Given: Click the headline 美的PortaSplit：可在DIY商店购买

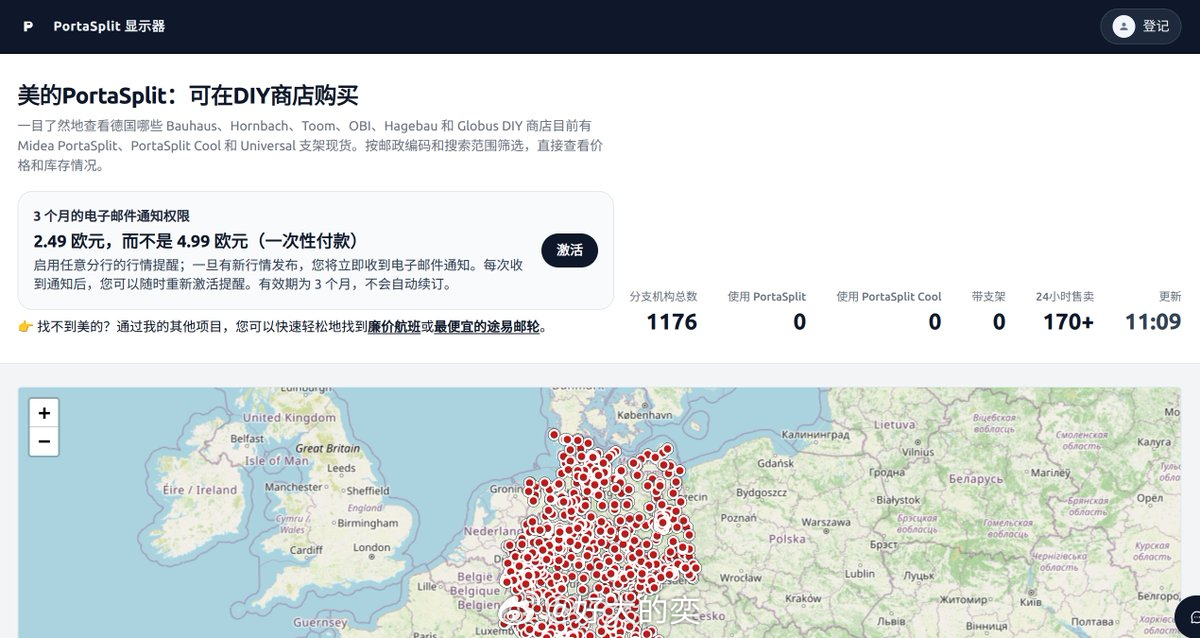Looking at the screenshot, I should 188,96.
